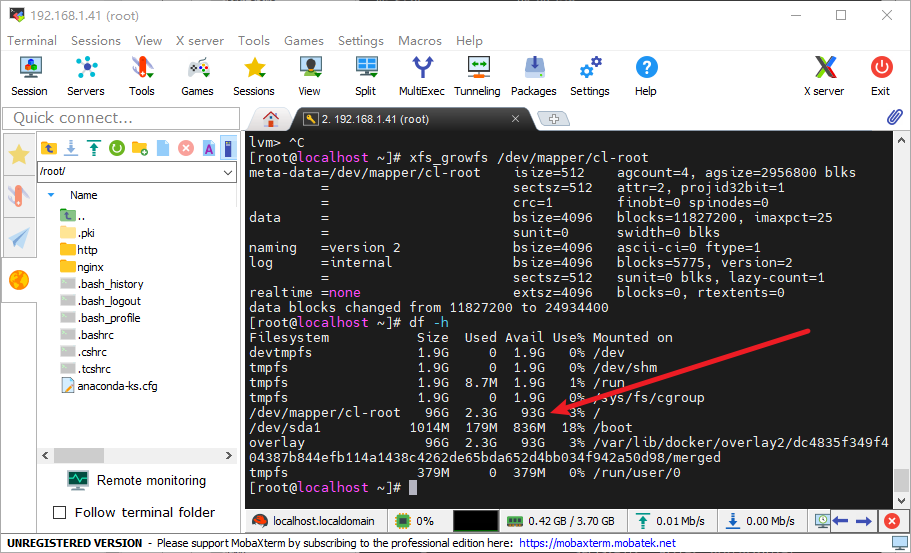Open the Tools toolbar button
Viewport: 911px width, 553px height.
(142, 76)
